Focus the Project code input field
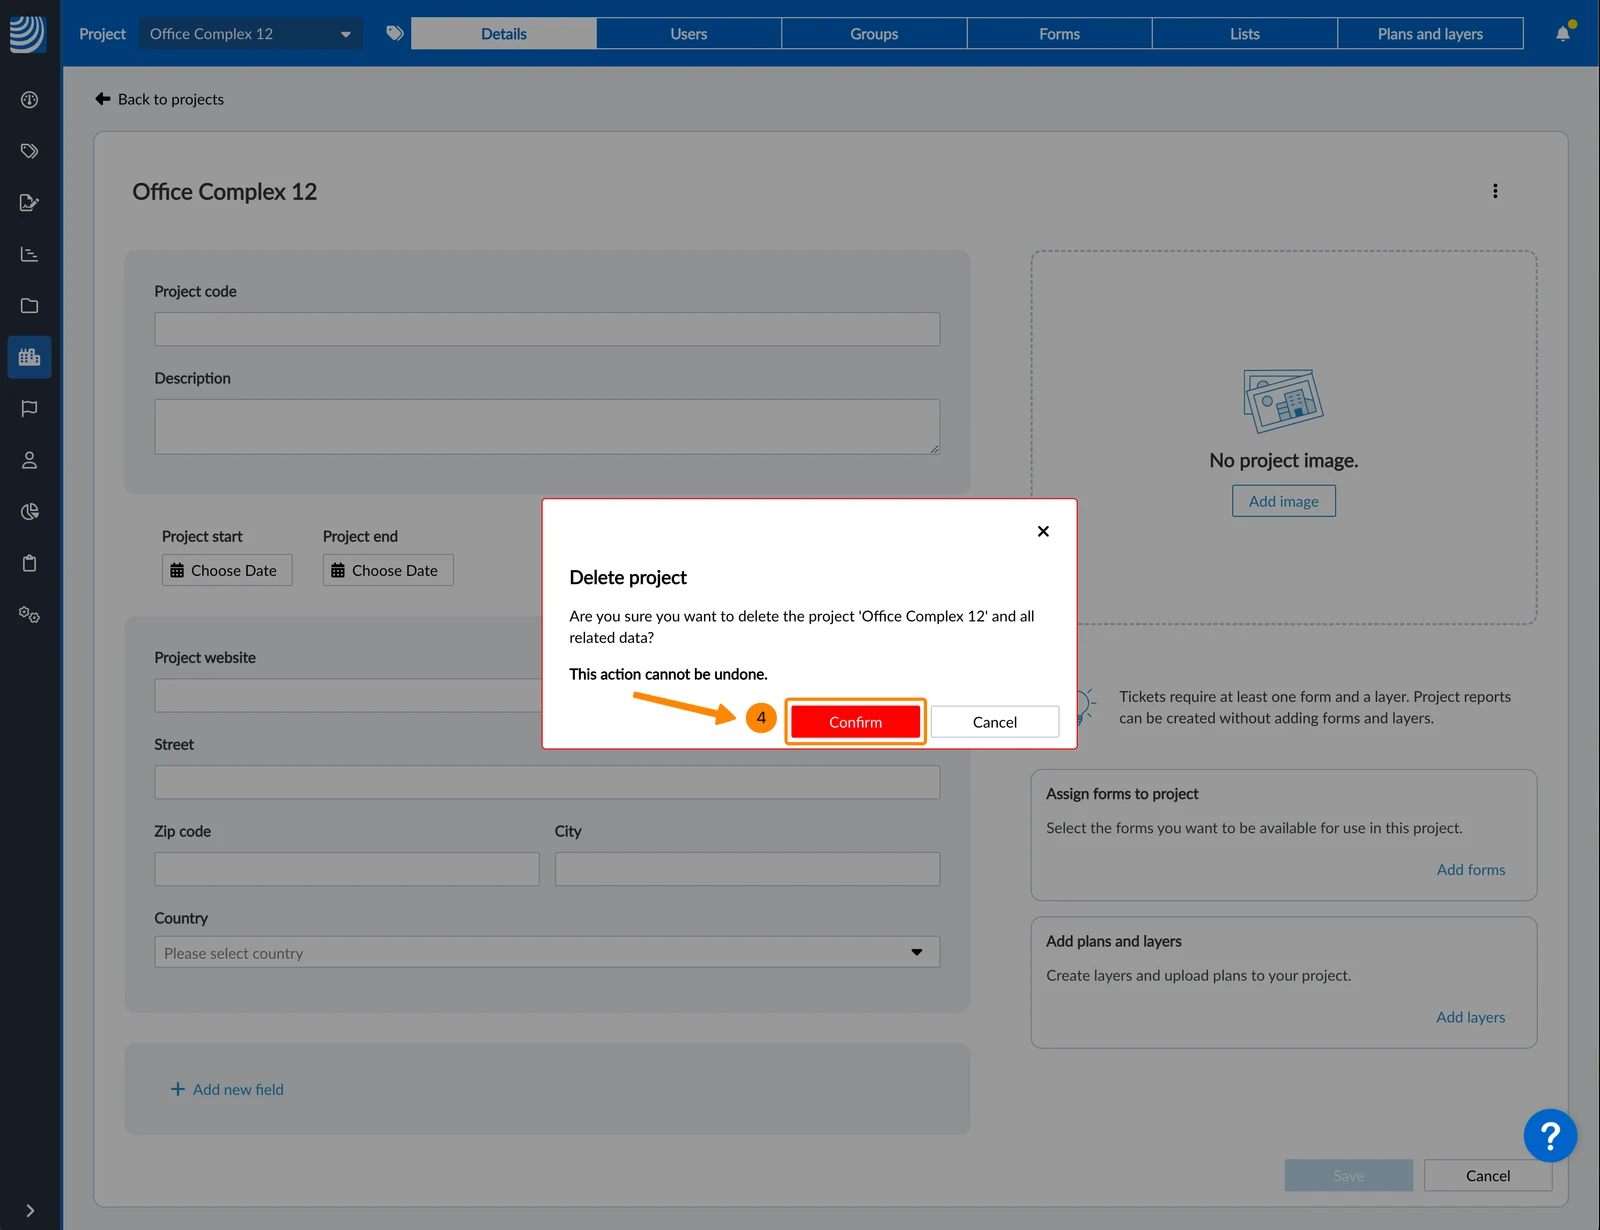Screen dimensions: 1600x1230 [547, 329]
